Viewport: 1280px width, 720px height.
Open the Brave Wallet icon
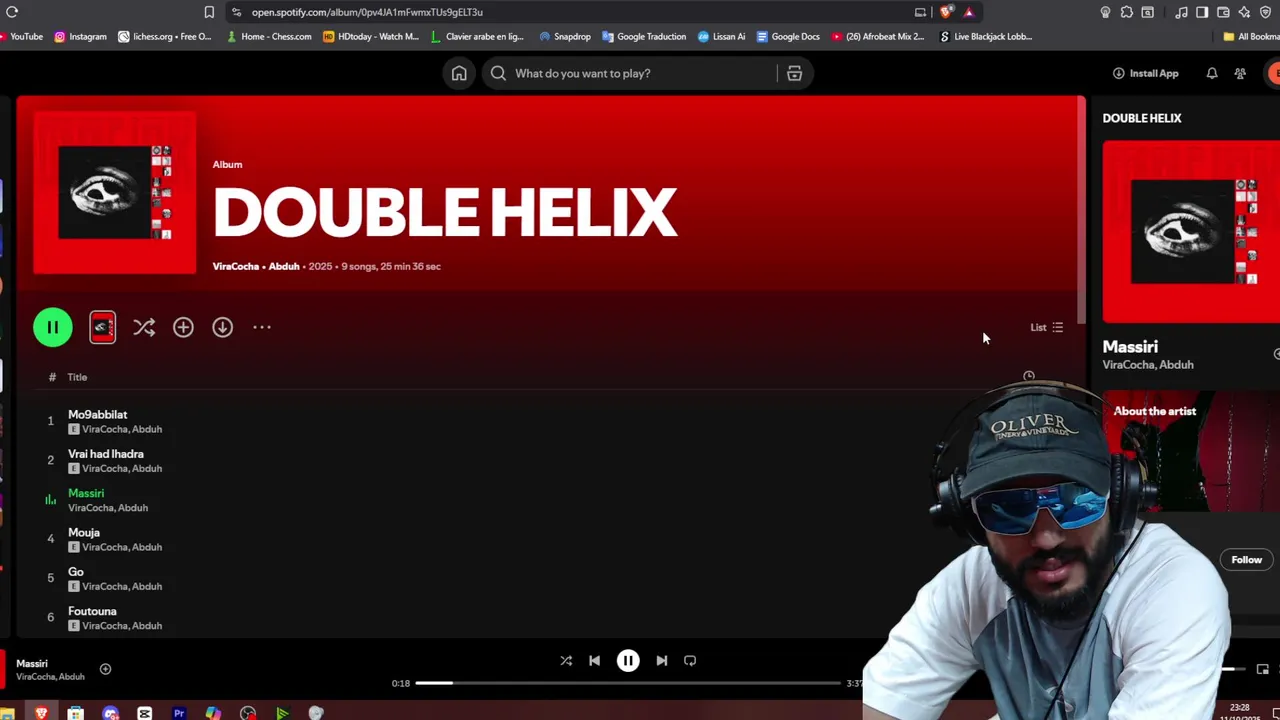pyautogui.click(x=1223, y=12)
